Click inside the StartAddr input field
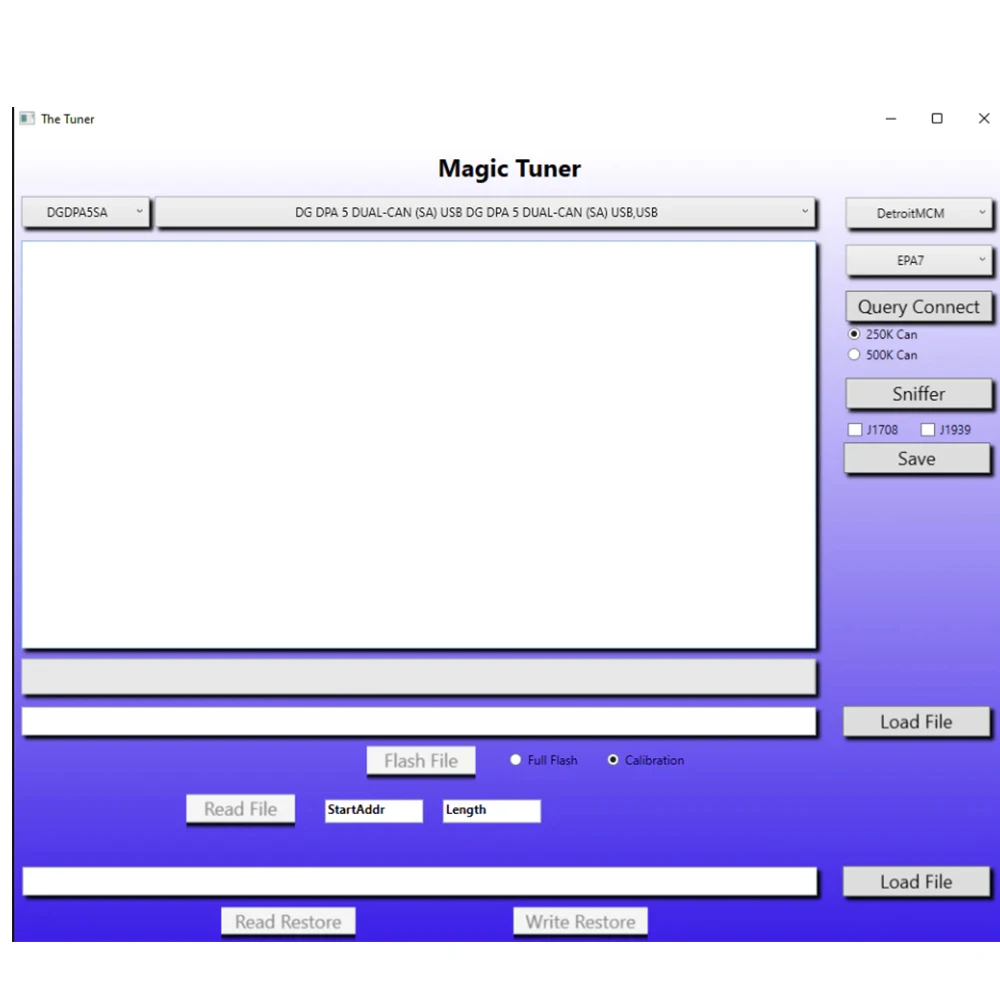The image size is (1000, 1000). coord(373,810)
